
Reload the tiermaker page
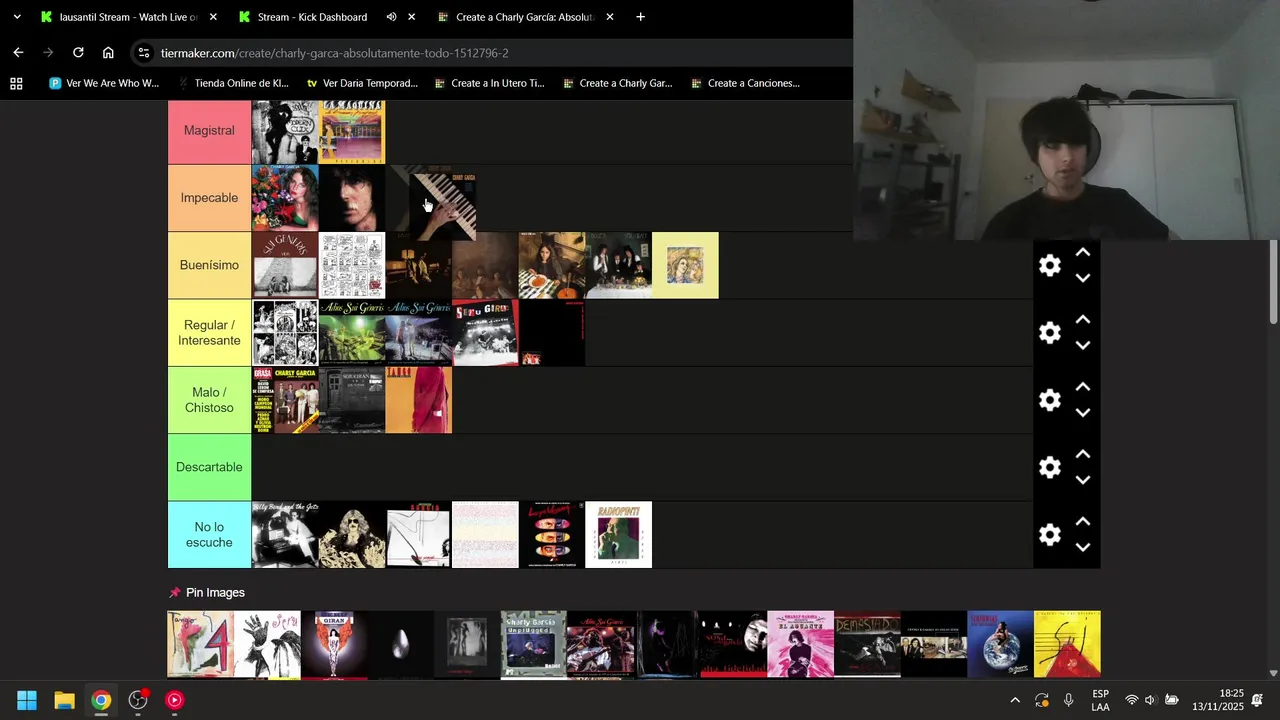pyautogui.click(x=78, y=52)
